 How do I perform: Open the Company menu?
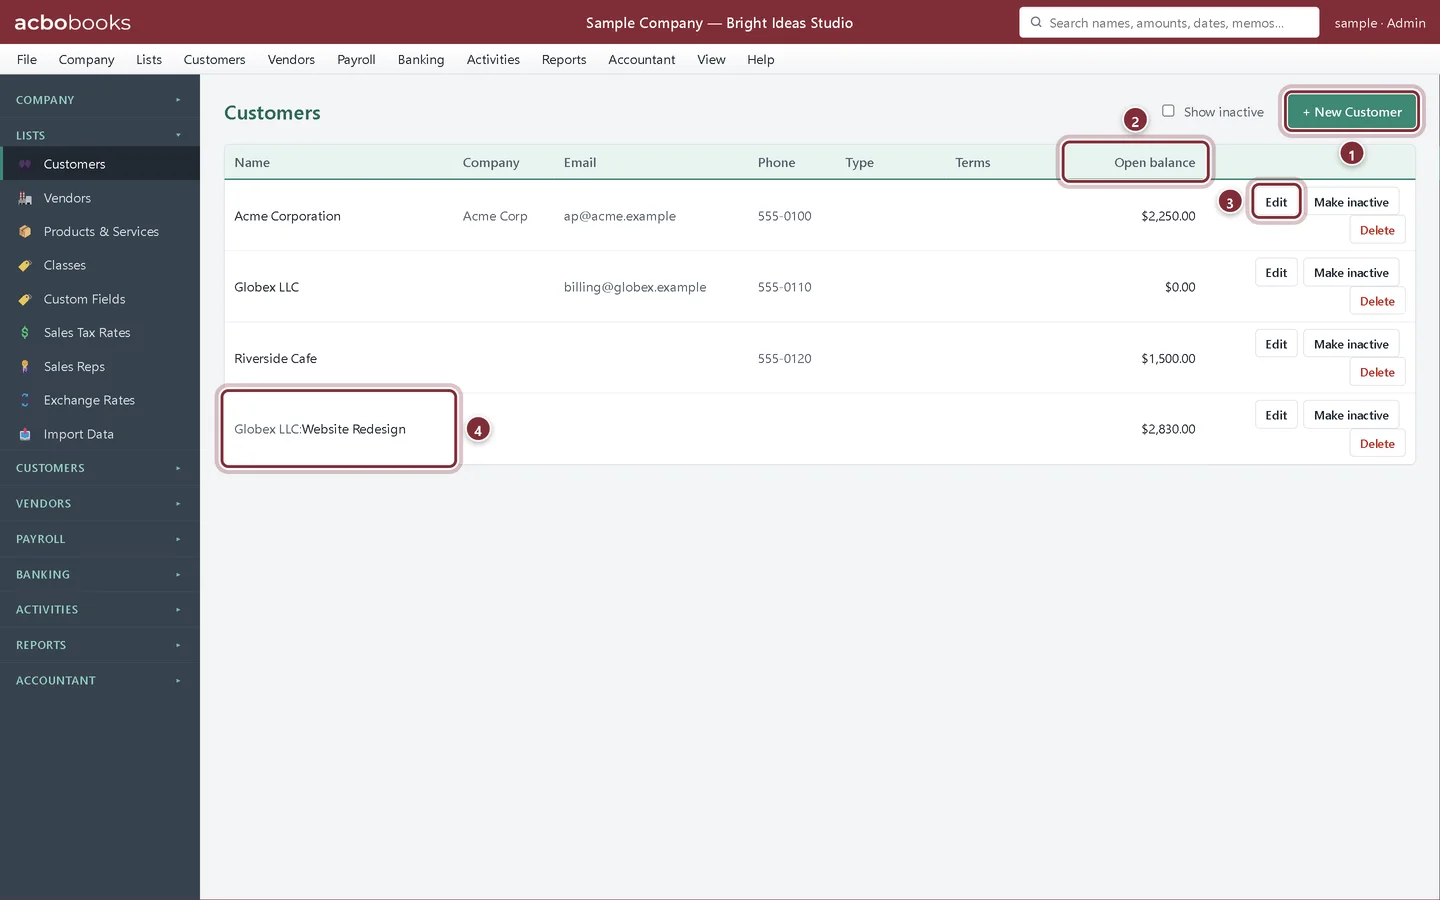click(86, 60)
